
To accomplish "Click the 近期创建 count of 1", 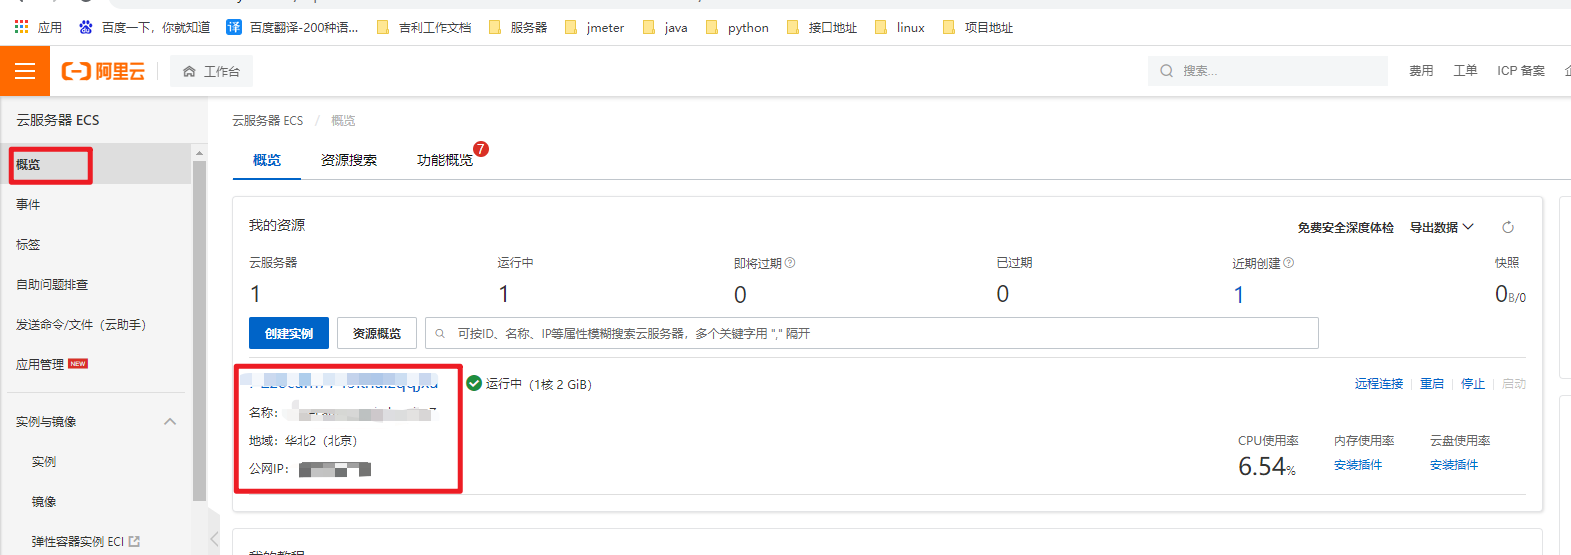I will click(x=1238, y=294).
